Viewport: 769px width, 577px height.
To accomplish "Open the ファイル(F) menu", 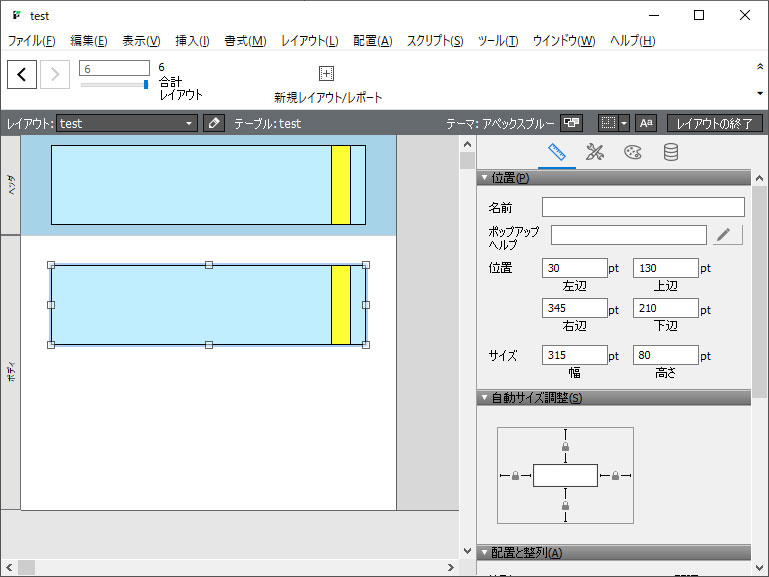I will [31, 41].
